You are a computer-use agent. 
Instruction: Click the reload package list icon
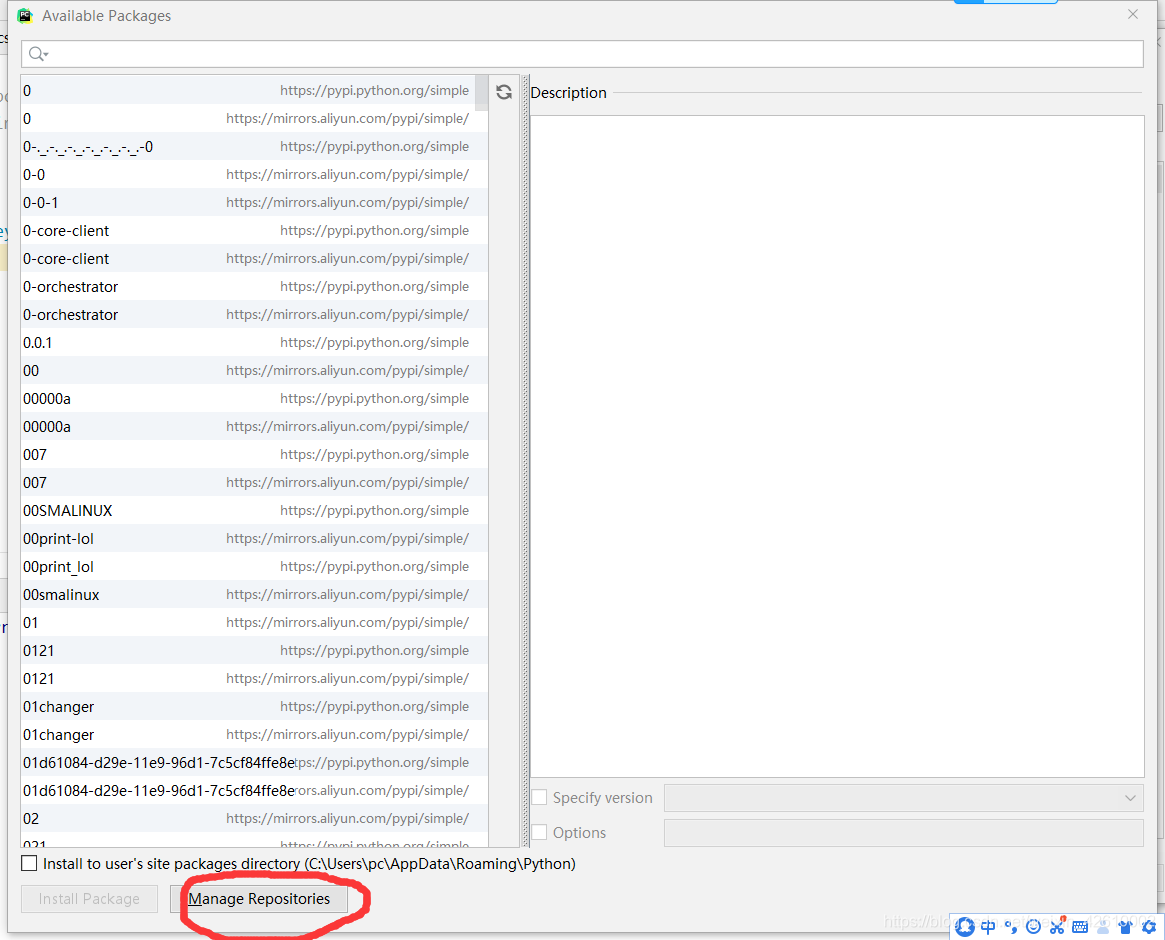(x=504, y=91)
